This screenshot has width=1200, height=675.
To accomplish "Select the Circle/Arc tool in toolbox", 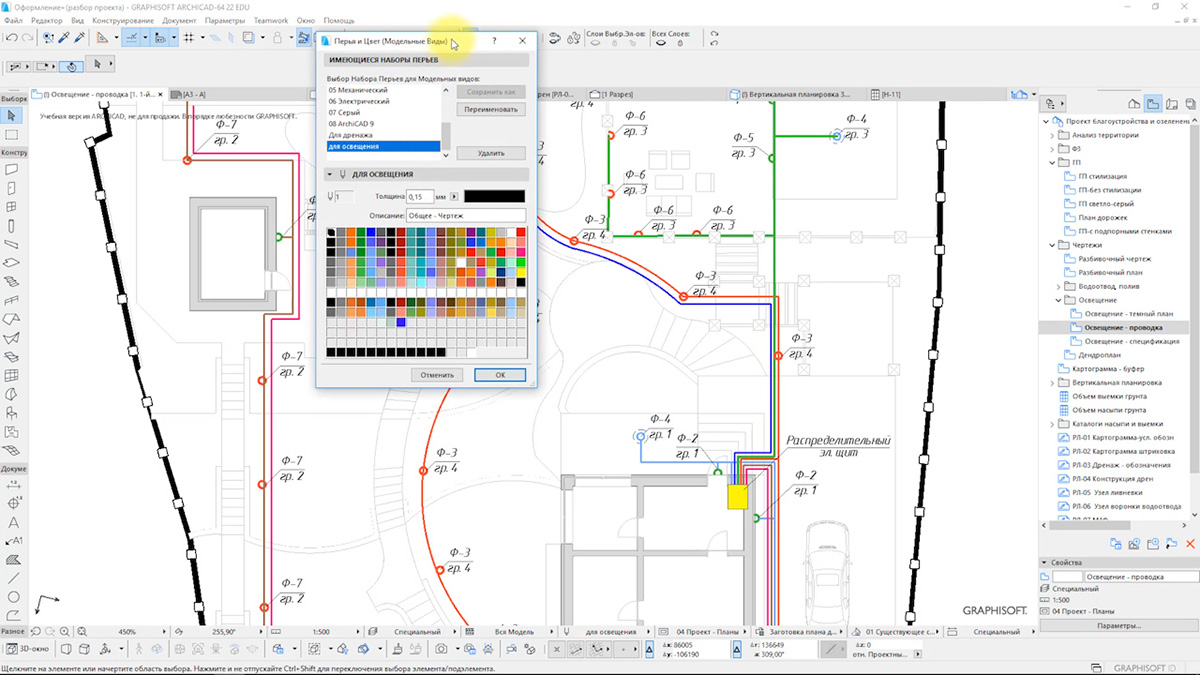I will tap(12, 596).
